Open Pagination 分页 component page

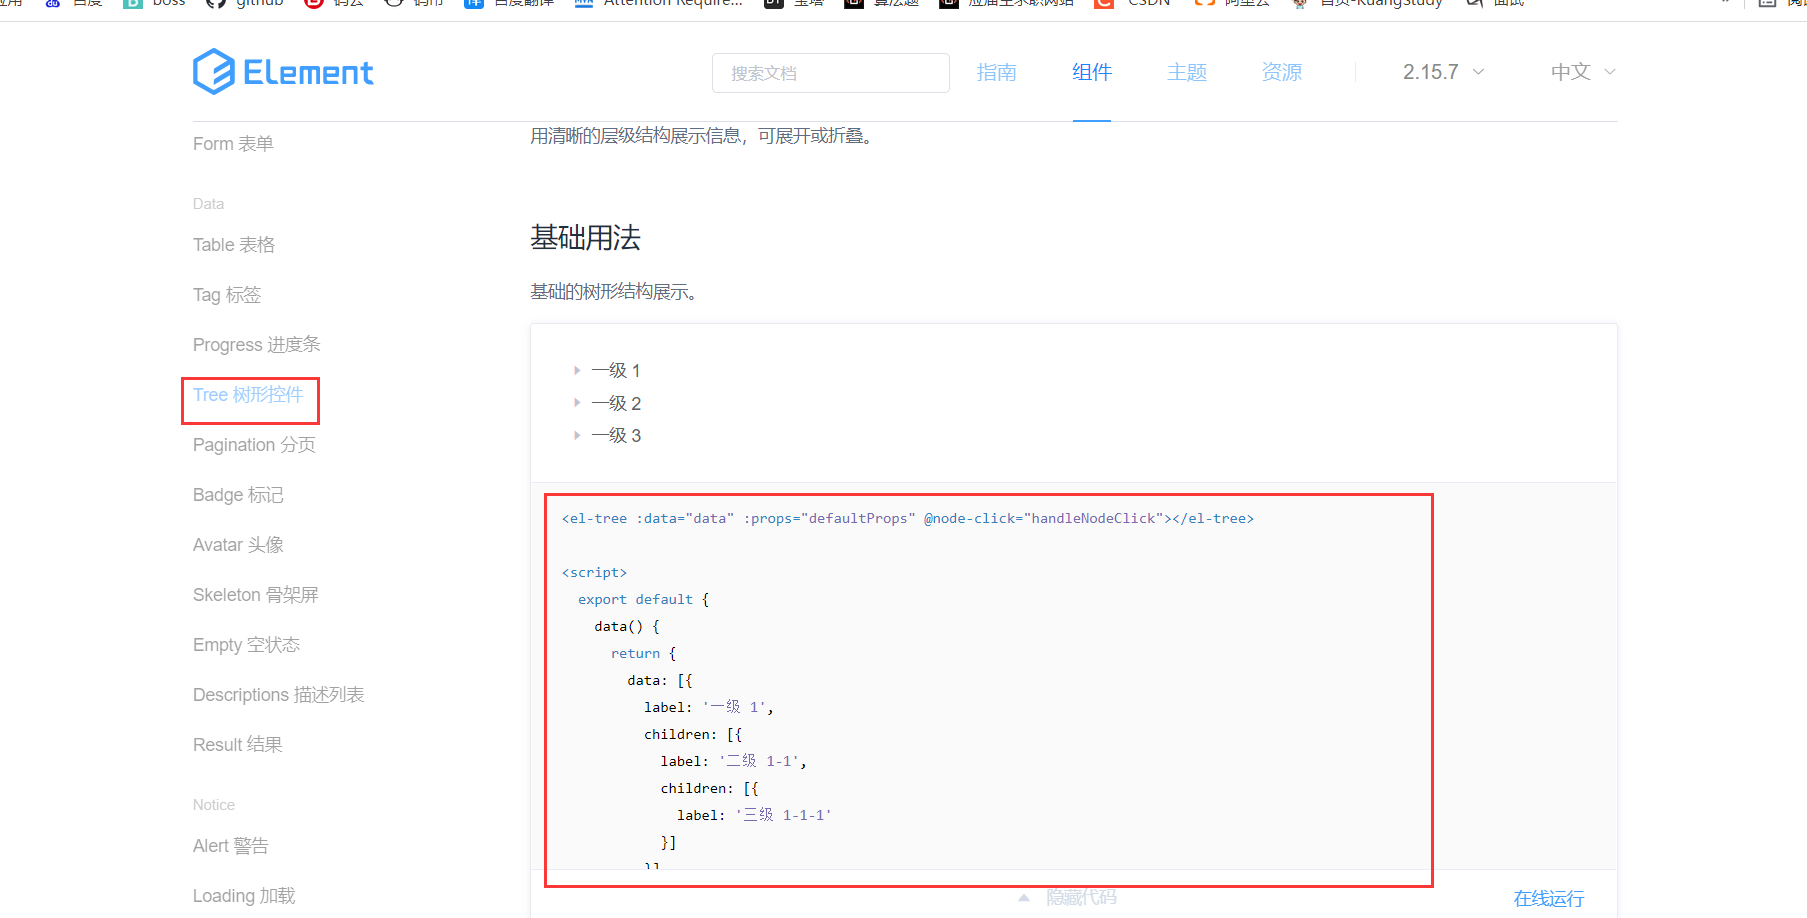[x=254, y=445]
